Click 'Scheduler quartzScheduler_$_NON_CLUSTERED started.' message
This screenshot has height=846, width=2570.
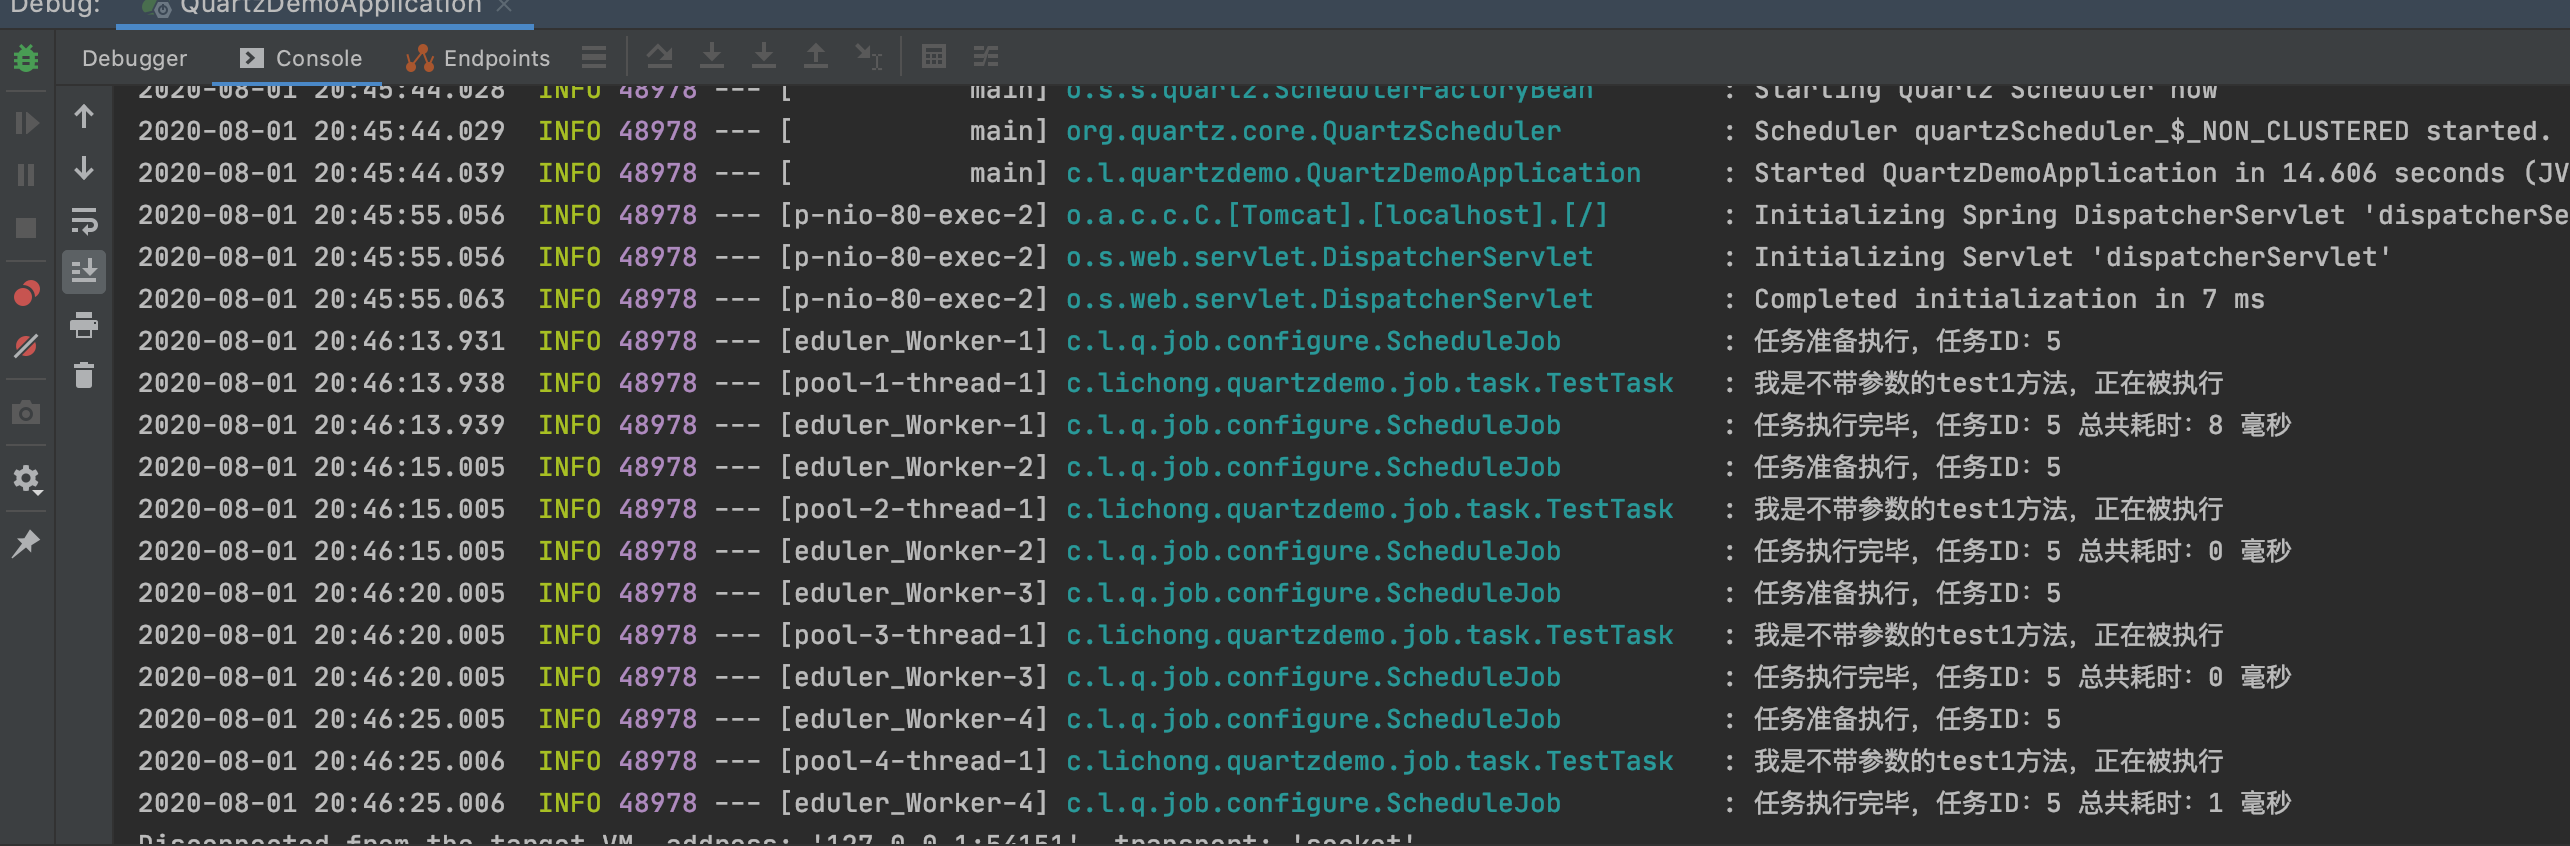pos(2153,131)
